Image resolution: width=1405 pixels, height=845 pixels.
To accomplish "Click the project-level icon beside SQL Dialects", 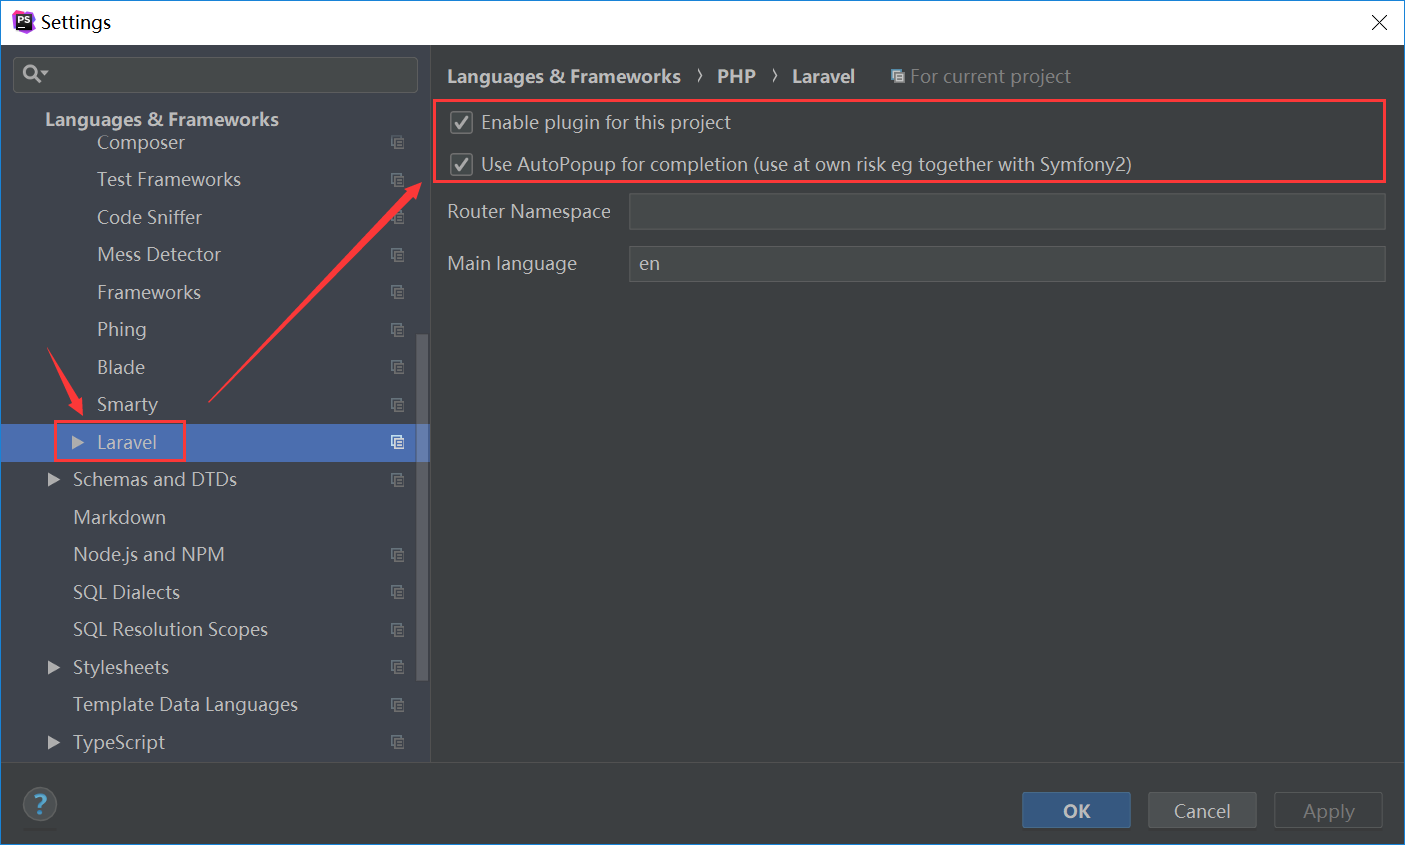I will [397, 592].
